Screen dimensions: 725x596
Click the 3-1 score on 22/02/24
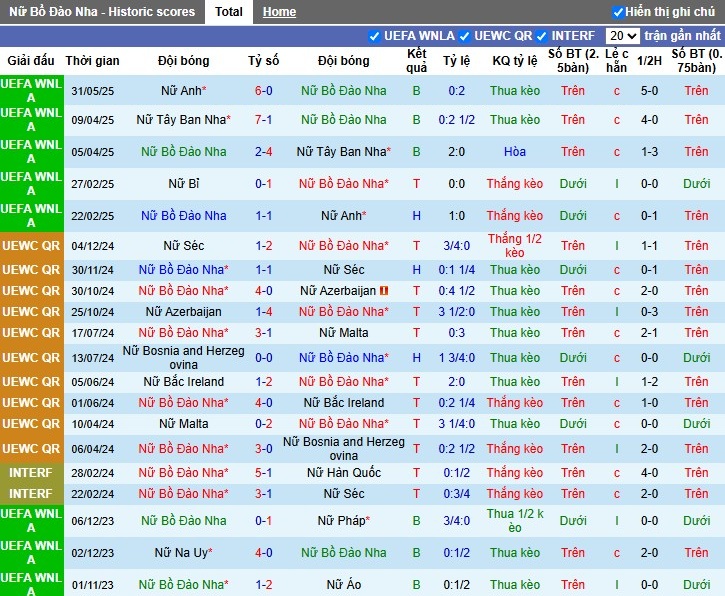point(264,494)
